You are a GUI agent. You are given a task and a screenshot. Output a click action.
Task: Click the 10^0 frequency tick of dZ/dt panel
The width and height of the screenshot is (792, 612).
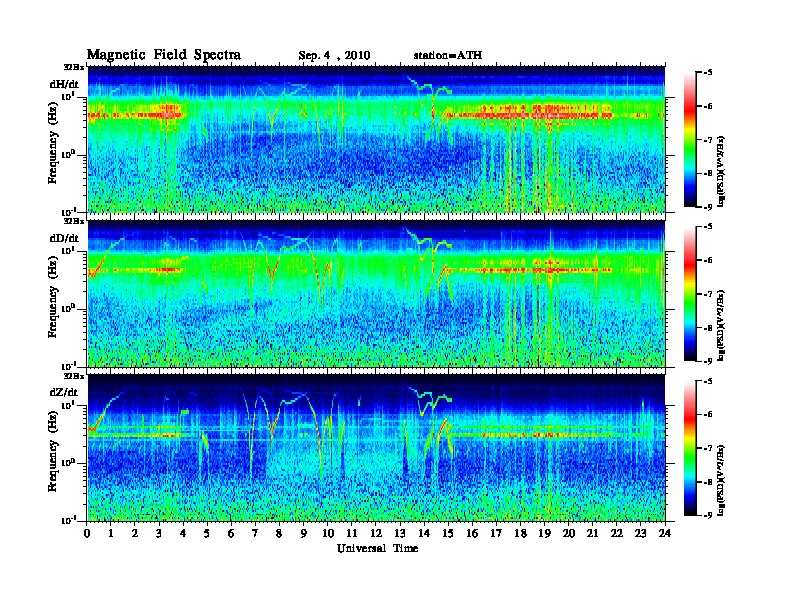click(x=68, y=463)
